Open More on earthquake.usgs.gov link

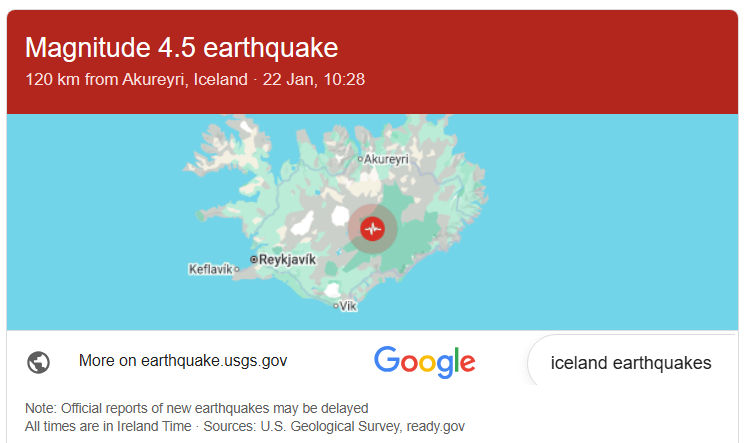(183, 360)
